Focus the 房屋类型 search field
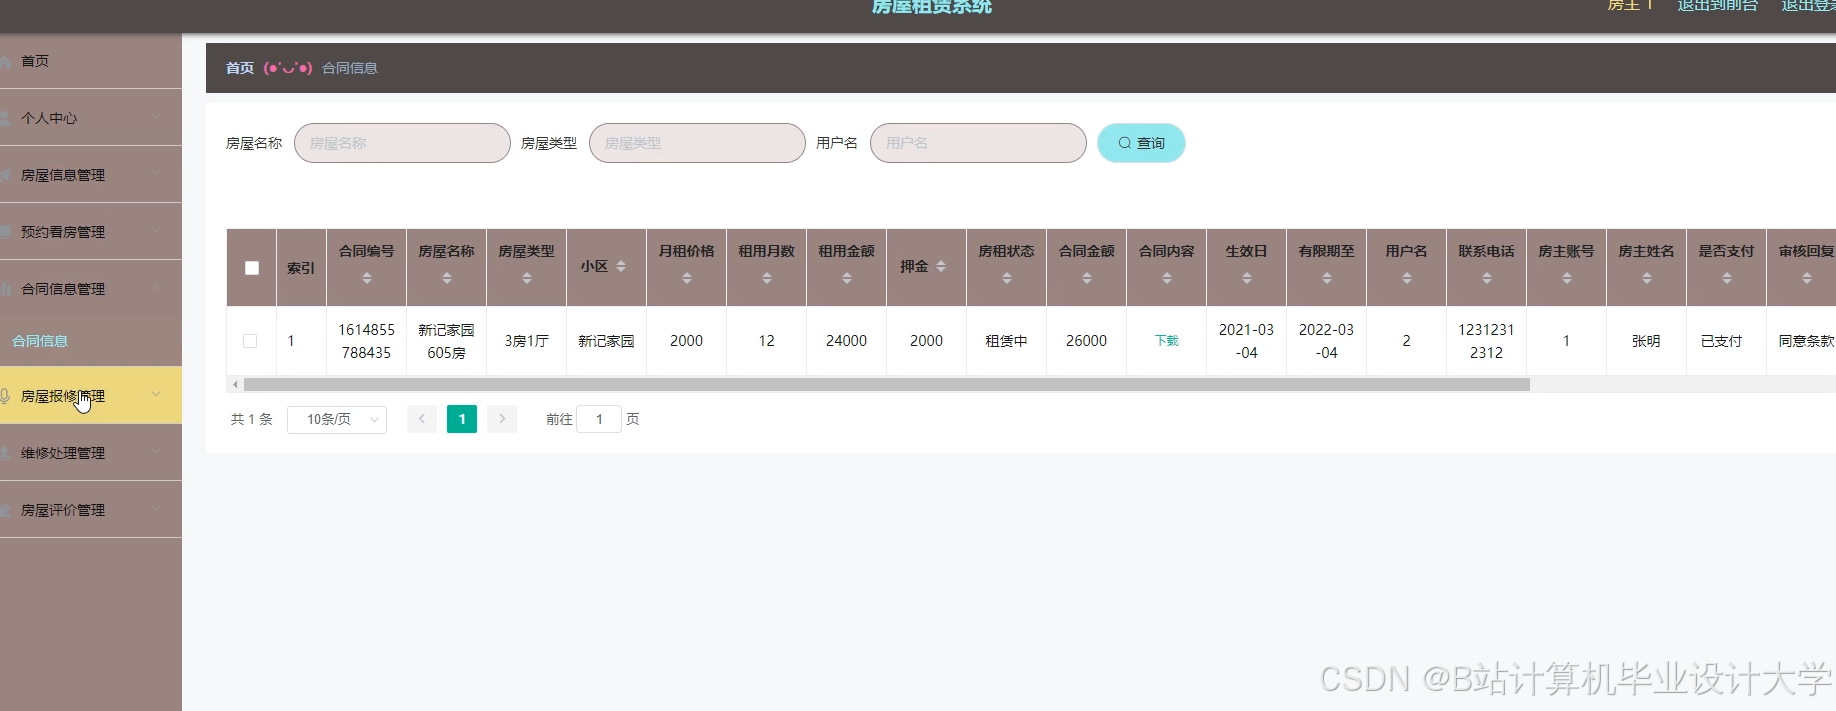The height and width of the screenshot is (711, 1836). click(x=697, y=143)
